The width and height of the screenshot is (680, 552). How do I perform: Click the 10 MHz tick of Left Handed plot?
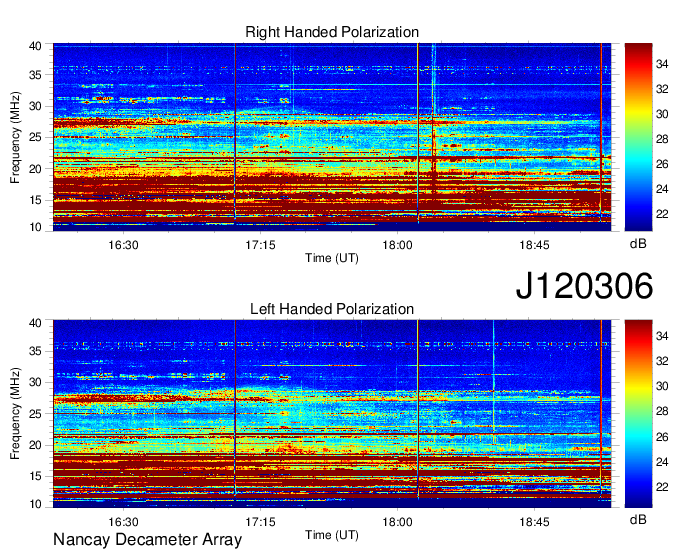35,503
